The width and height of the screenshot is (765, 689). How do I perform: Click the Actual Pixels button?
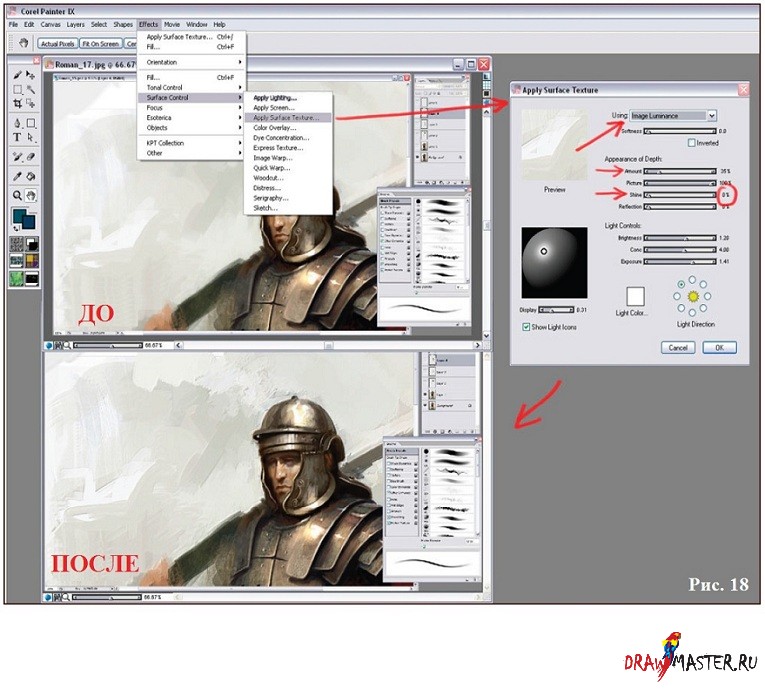point(58,43)
